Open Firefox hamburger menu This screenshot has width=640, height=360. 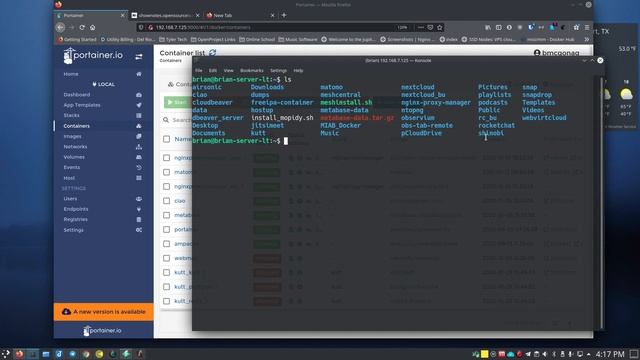point(587,27)
